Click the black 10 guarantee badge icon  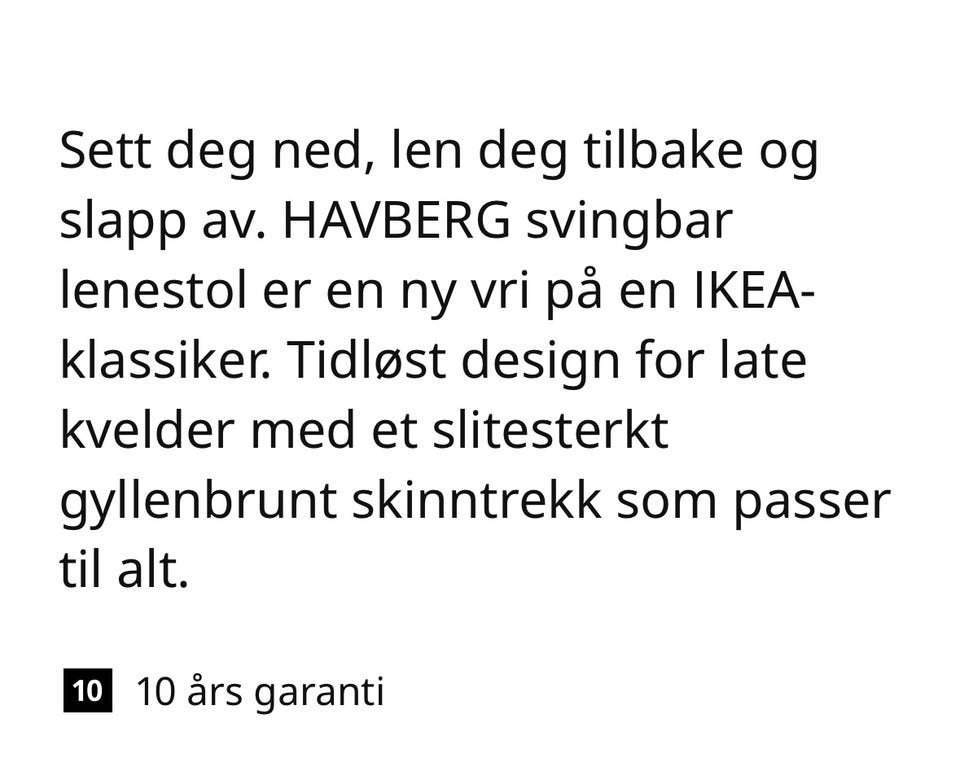(88, 691)
